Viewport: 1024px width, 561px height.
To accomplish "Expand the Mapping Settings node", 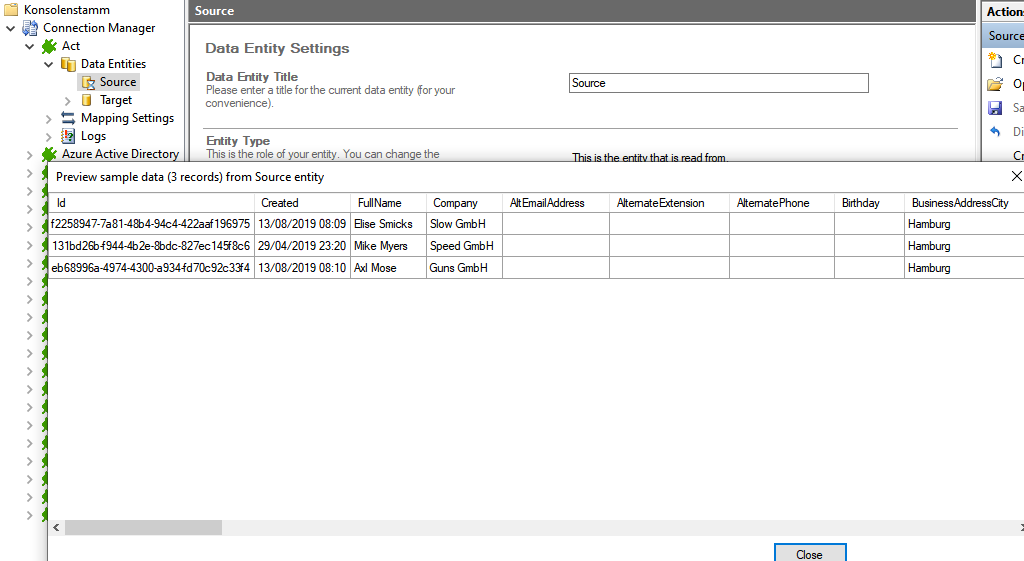I will (x=49, y=118).
